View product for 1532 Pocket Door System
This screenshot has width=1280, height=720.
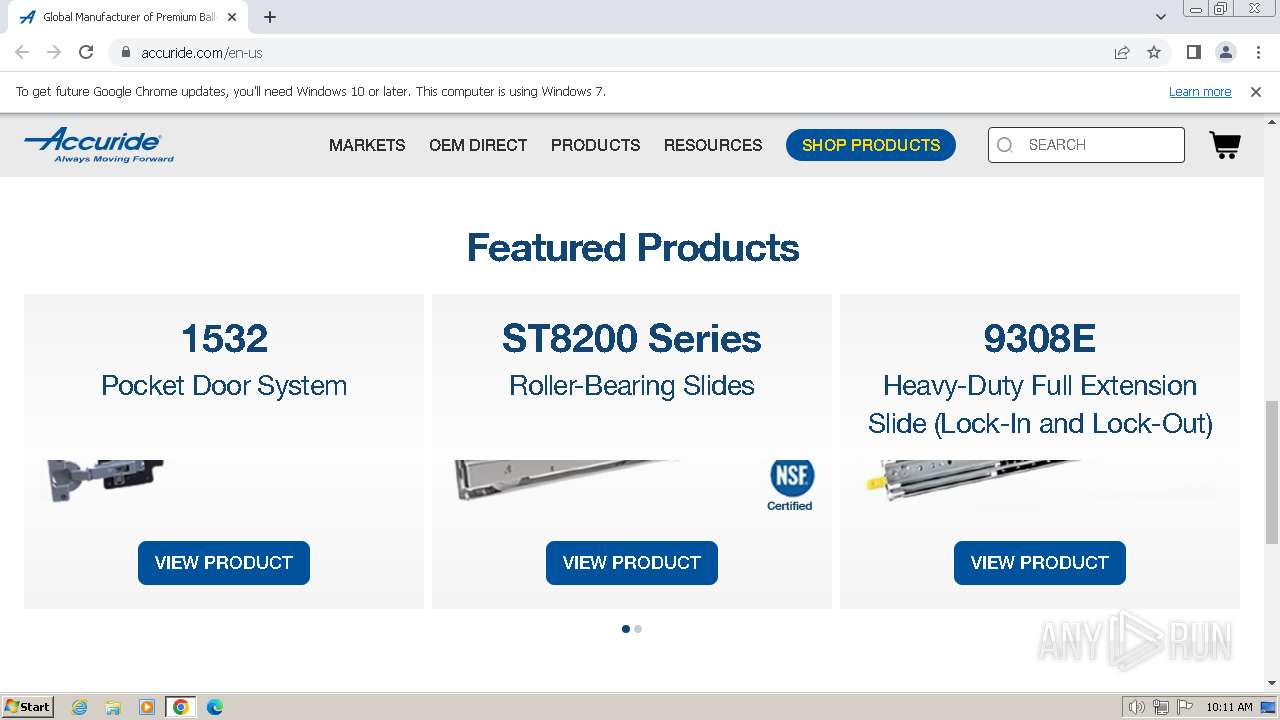point(224,563)
